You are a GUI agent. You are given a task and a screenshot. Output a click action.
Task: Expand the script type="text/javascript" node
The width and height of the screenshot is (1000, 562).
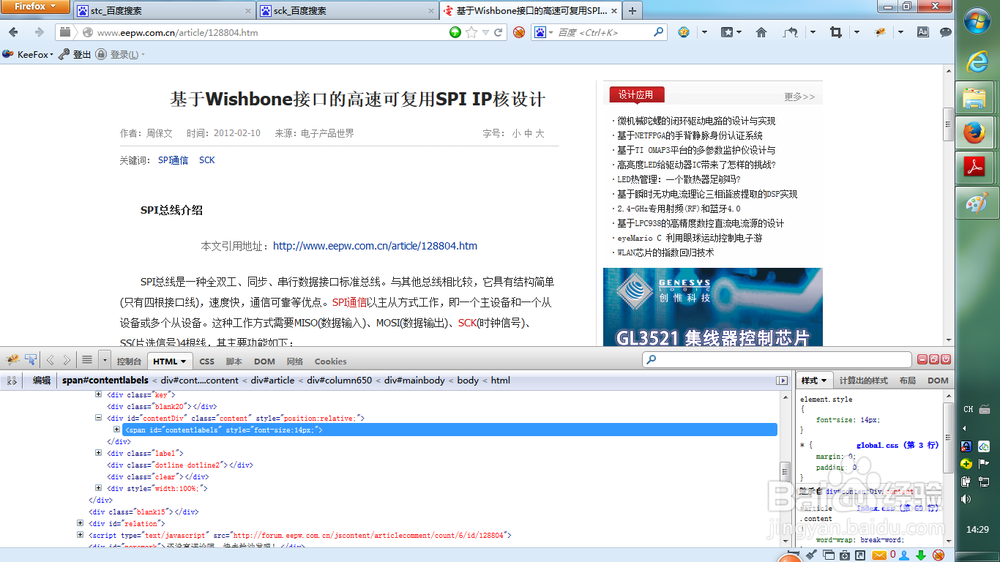click(80, 535)
